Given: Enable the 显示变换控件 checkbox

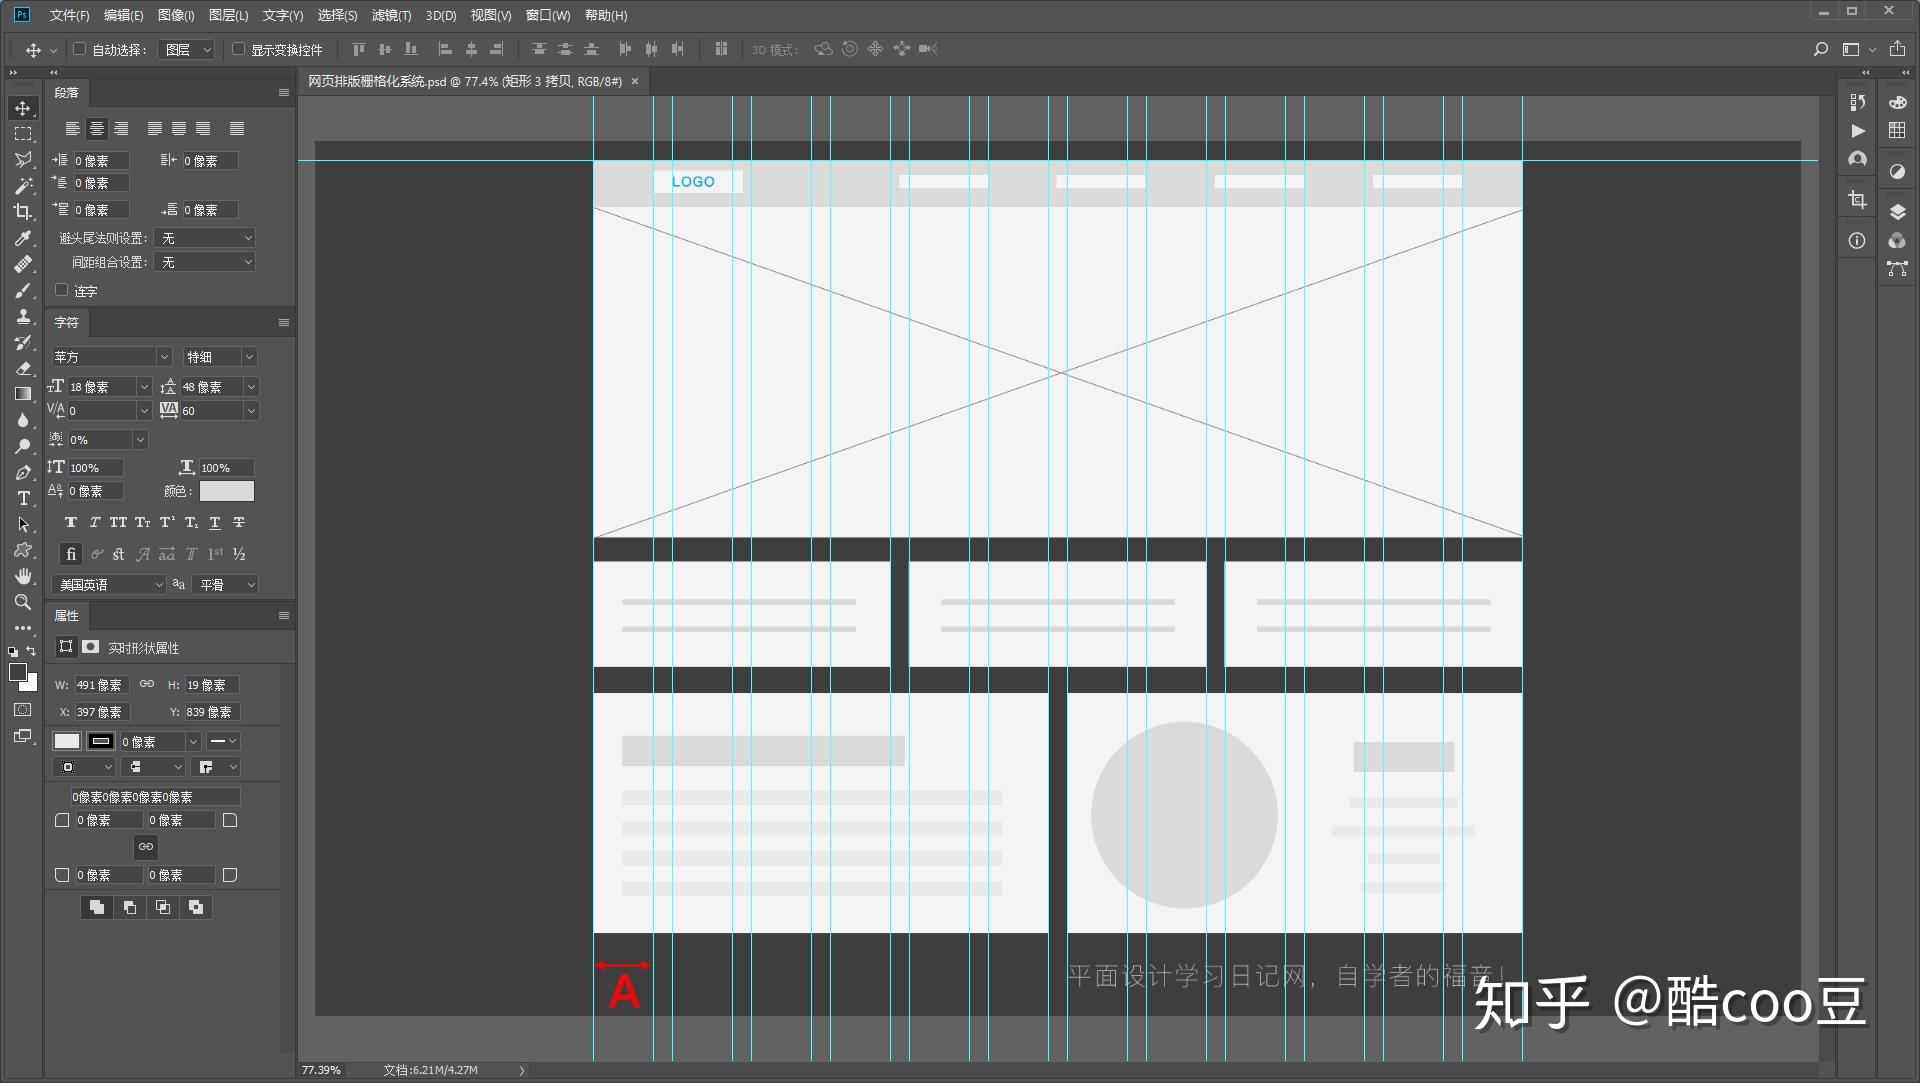Looking at the screenshot, I should click(238, 49).
